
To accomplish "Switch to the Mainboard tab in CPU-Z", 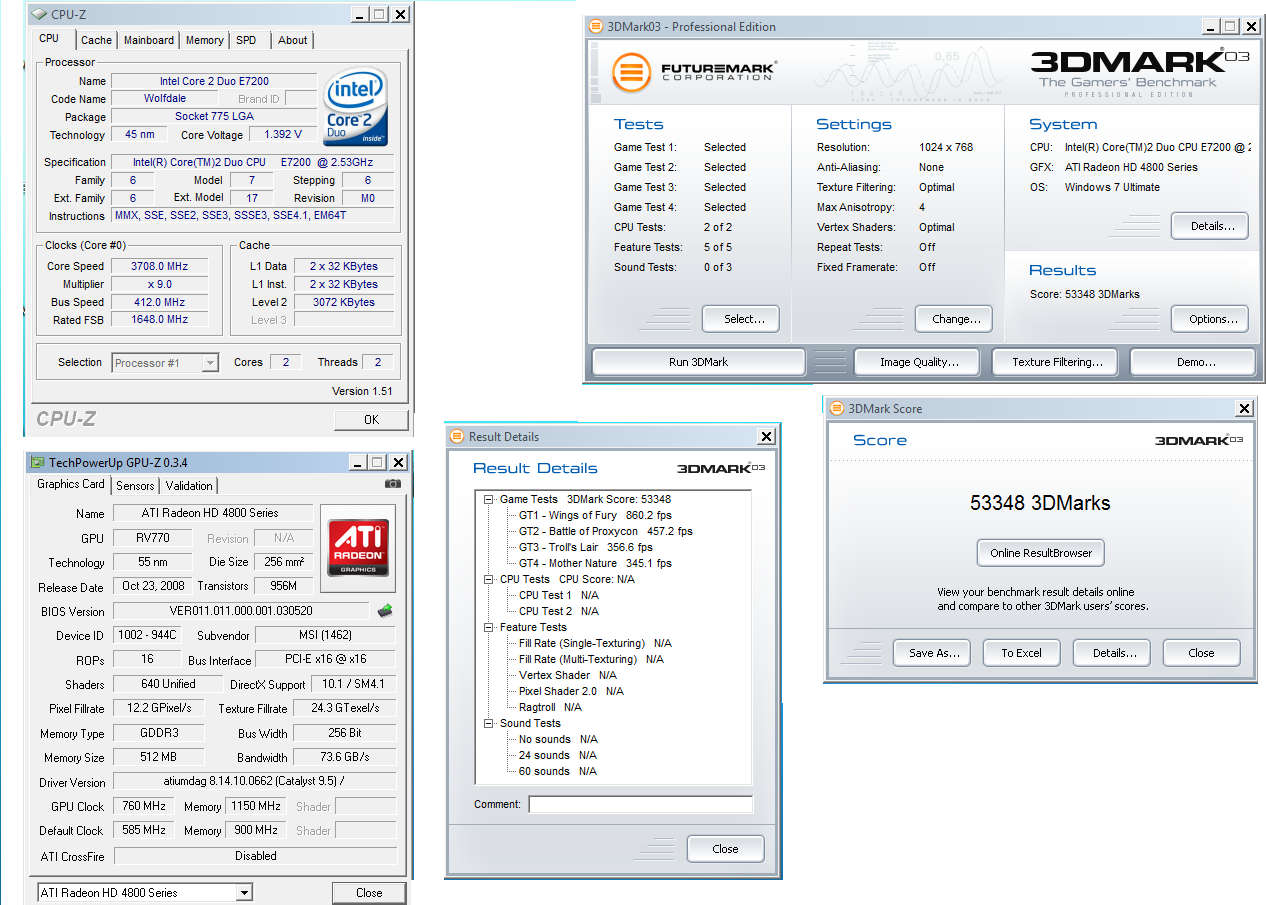I will pyautogui.click(x=149, y=40).
